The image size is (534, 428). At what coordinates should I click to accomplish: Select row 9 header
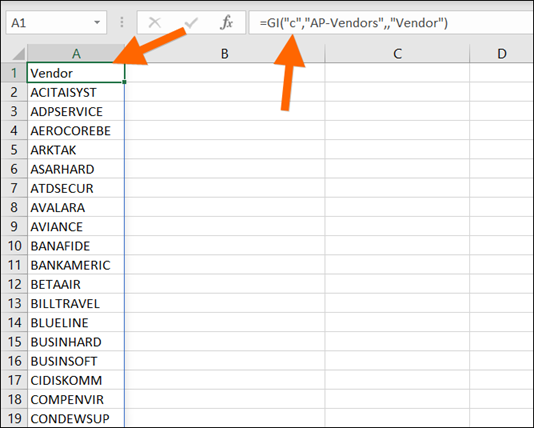coord(14,226)
